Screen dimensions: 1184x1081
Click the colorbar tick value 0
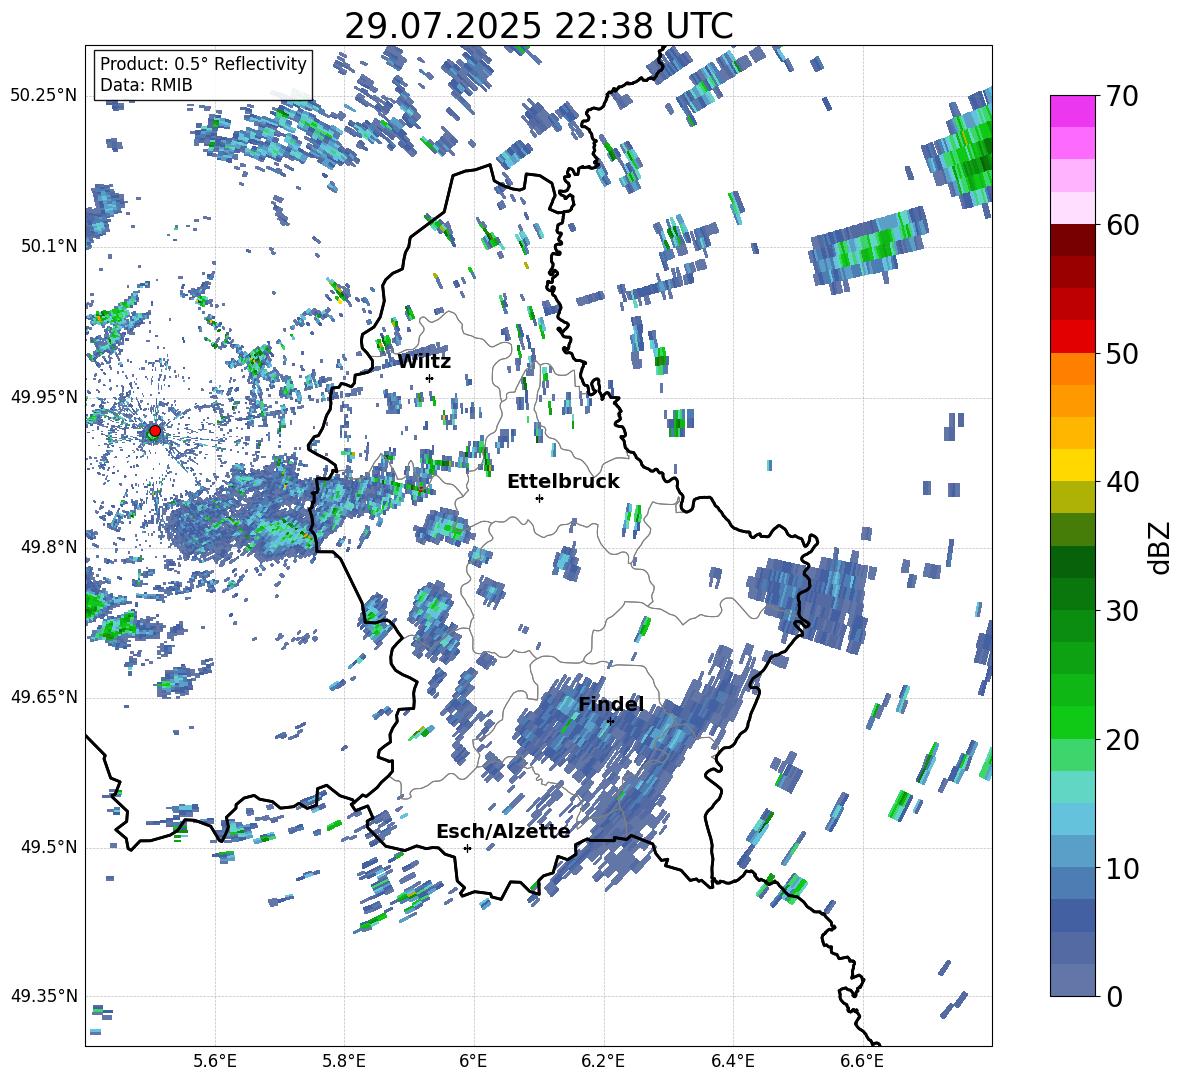(x=1114, y=996)
